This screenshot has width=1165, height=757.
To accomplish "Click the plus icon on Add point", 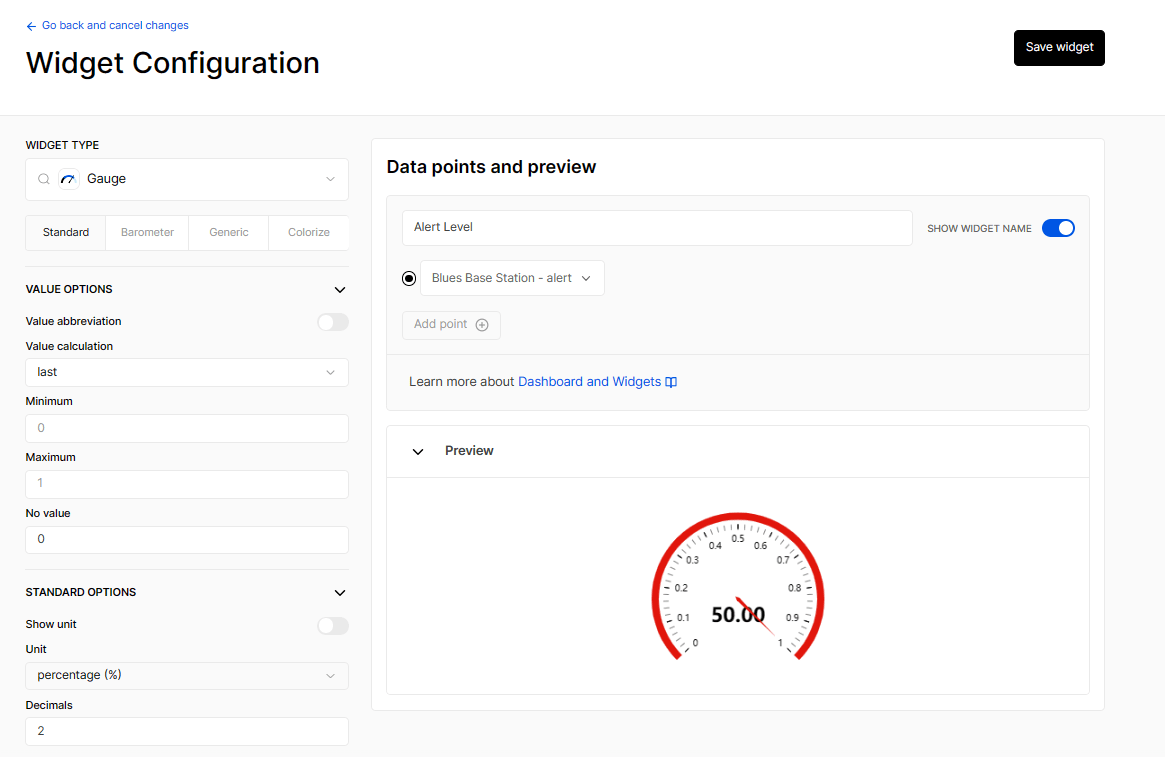I will [x=482, y=325].
